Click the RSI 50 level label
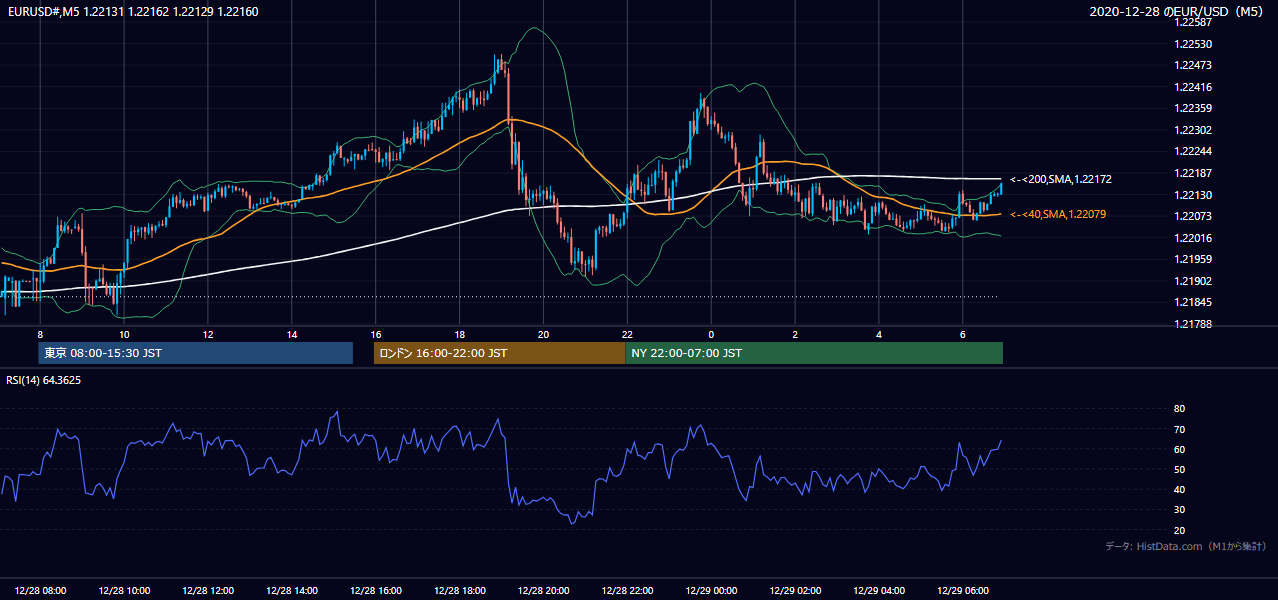Screen dimensions: 1278x600 [1179, 469]
